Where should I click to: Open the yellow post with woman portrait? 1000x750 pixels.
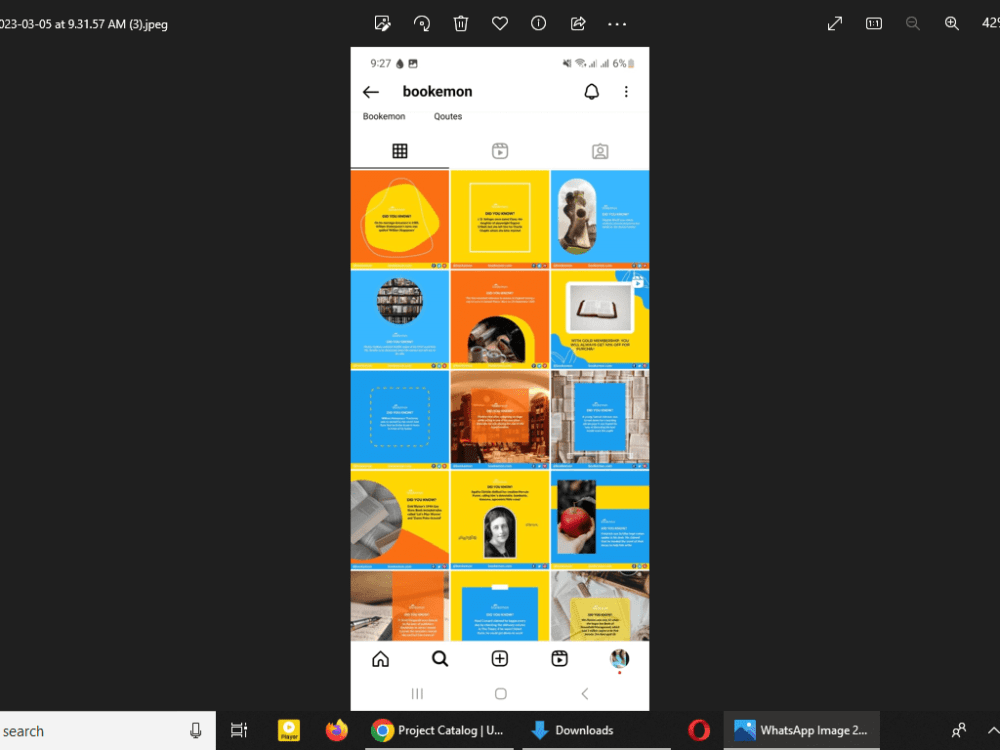(x=500, y=520)
